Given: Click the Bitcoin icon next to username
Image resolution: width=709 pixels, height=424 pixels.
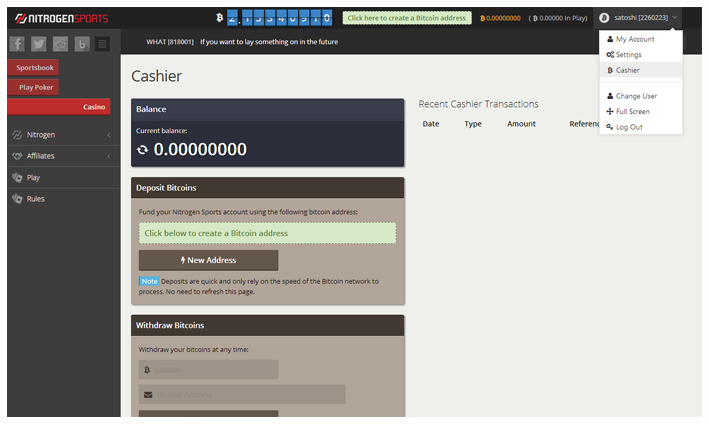Looking at the screenshot, I should point(604,18).
